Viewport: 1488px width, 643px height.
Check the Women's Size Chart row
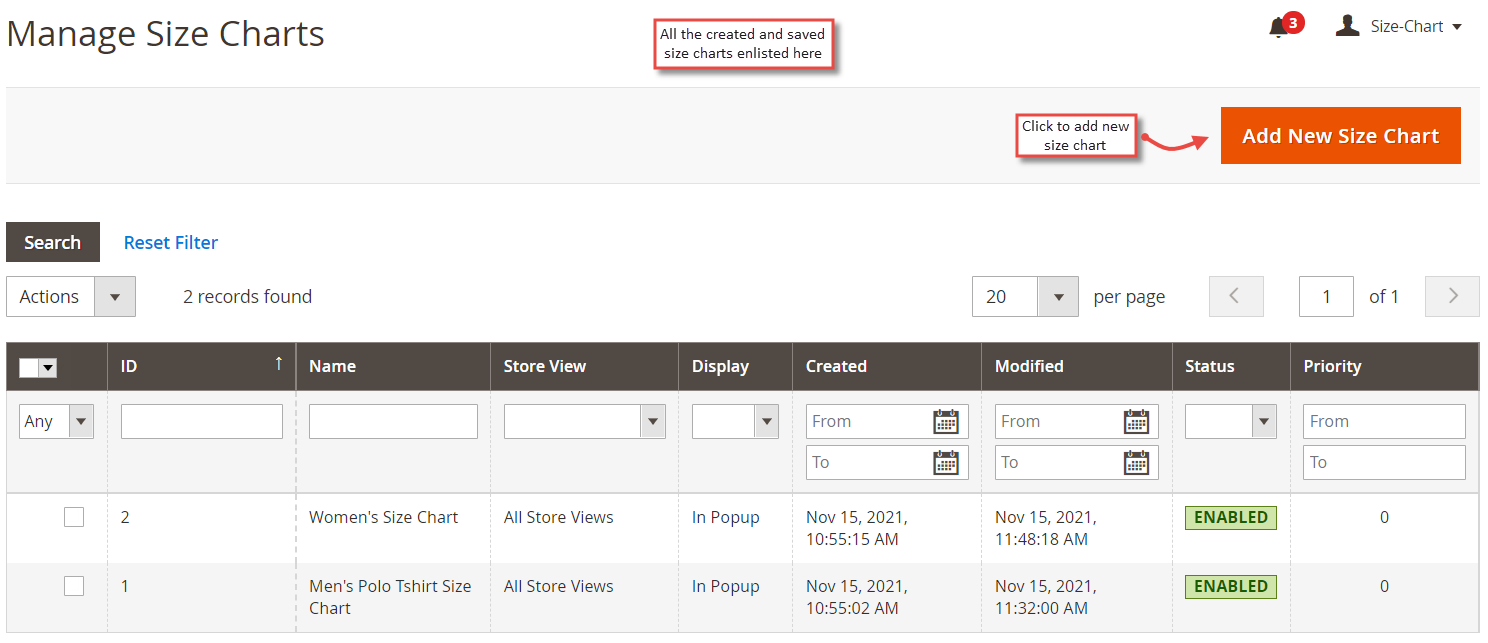74,517
